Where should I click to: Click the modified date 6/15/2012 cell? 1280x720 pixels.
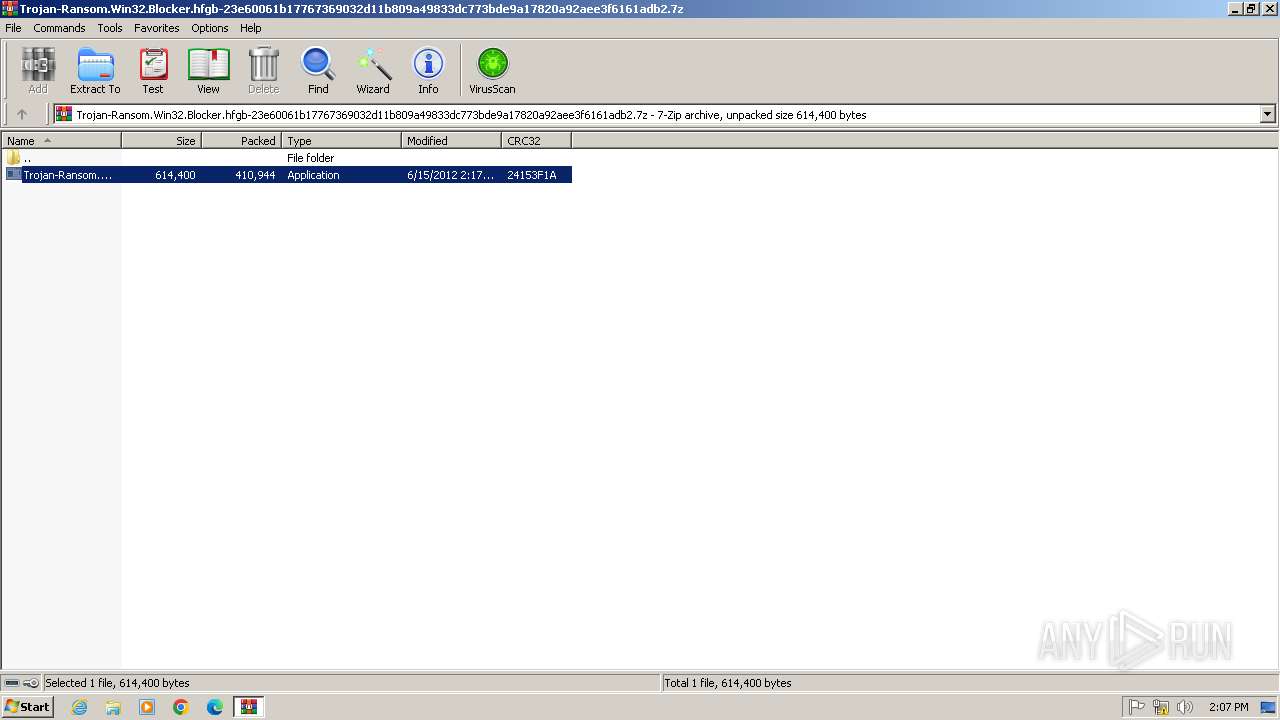coord(450,175)
